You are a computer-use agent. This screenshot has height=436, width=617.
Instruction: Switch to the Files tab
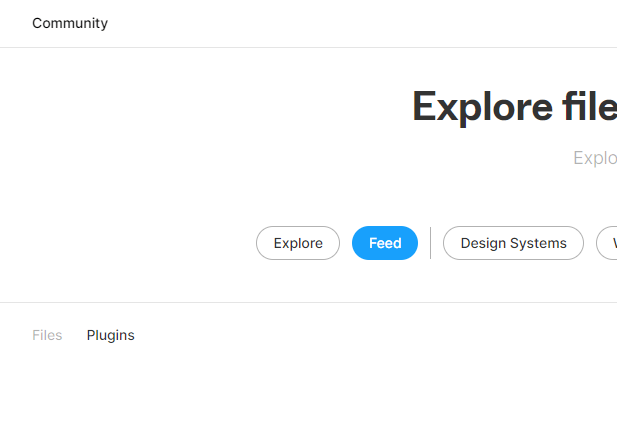(47, 335)
